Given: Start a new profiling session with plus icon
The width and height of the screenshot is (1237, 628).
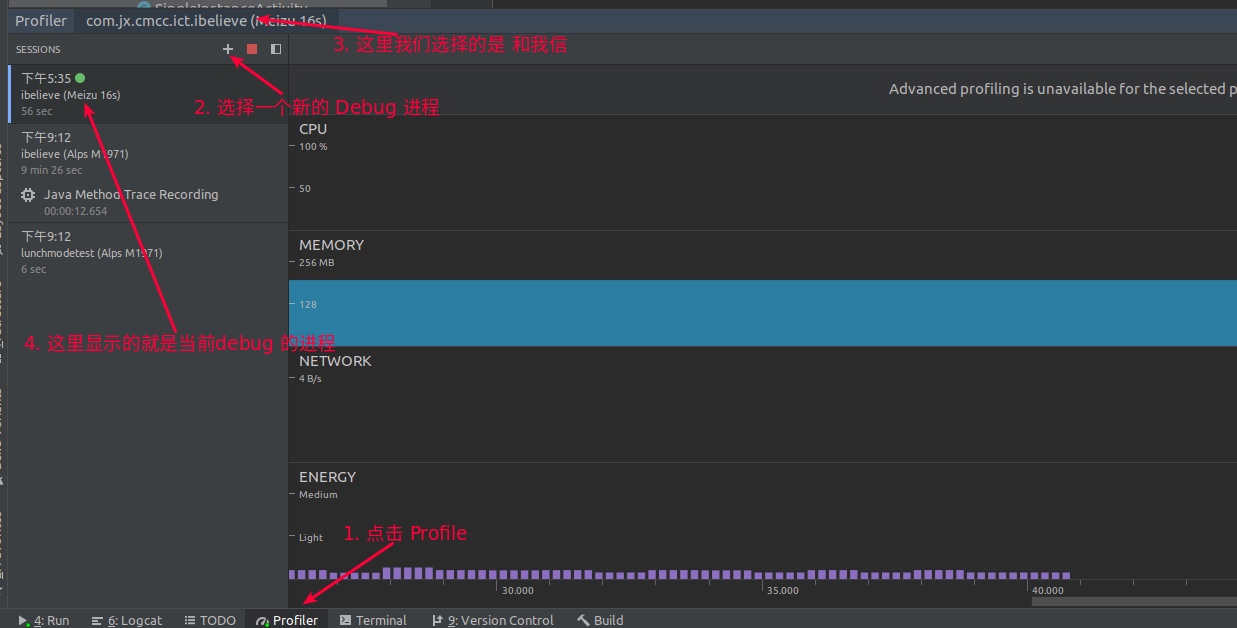Looking at the screenshot, I should [x=228, y=49].
